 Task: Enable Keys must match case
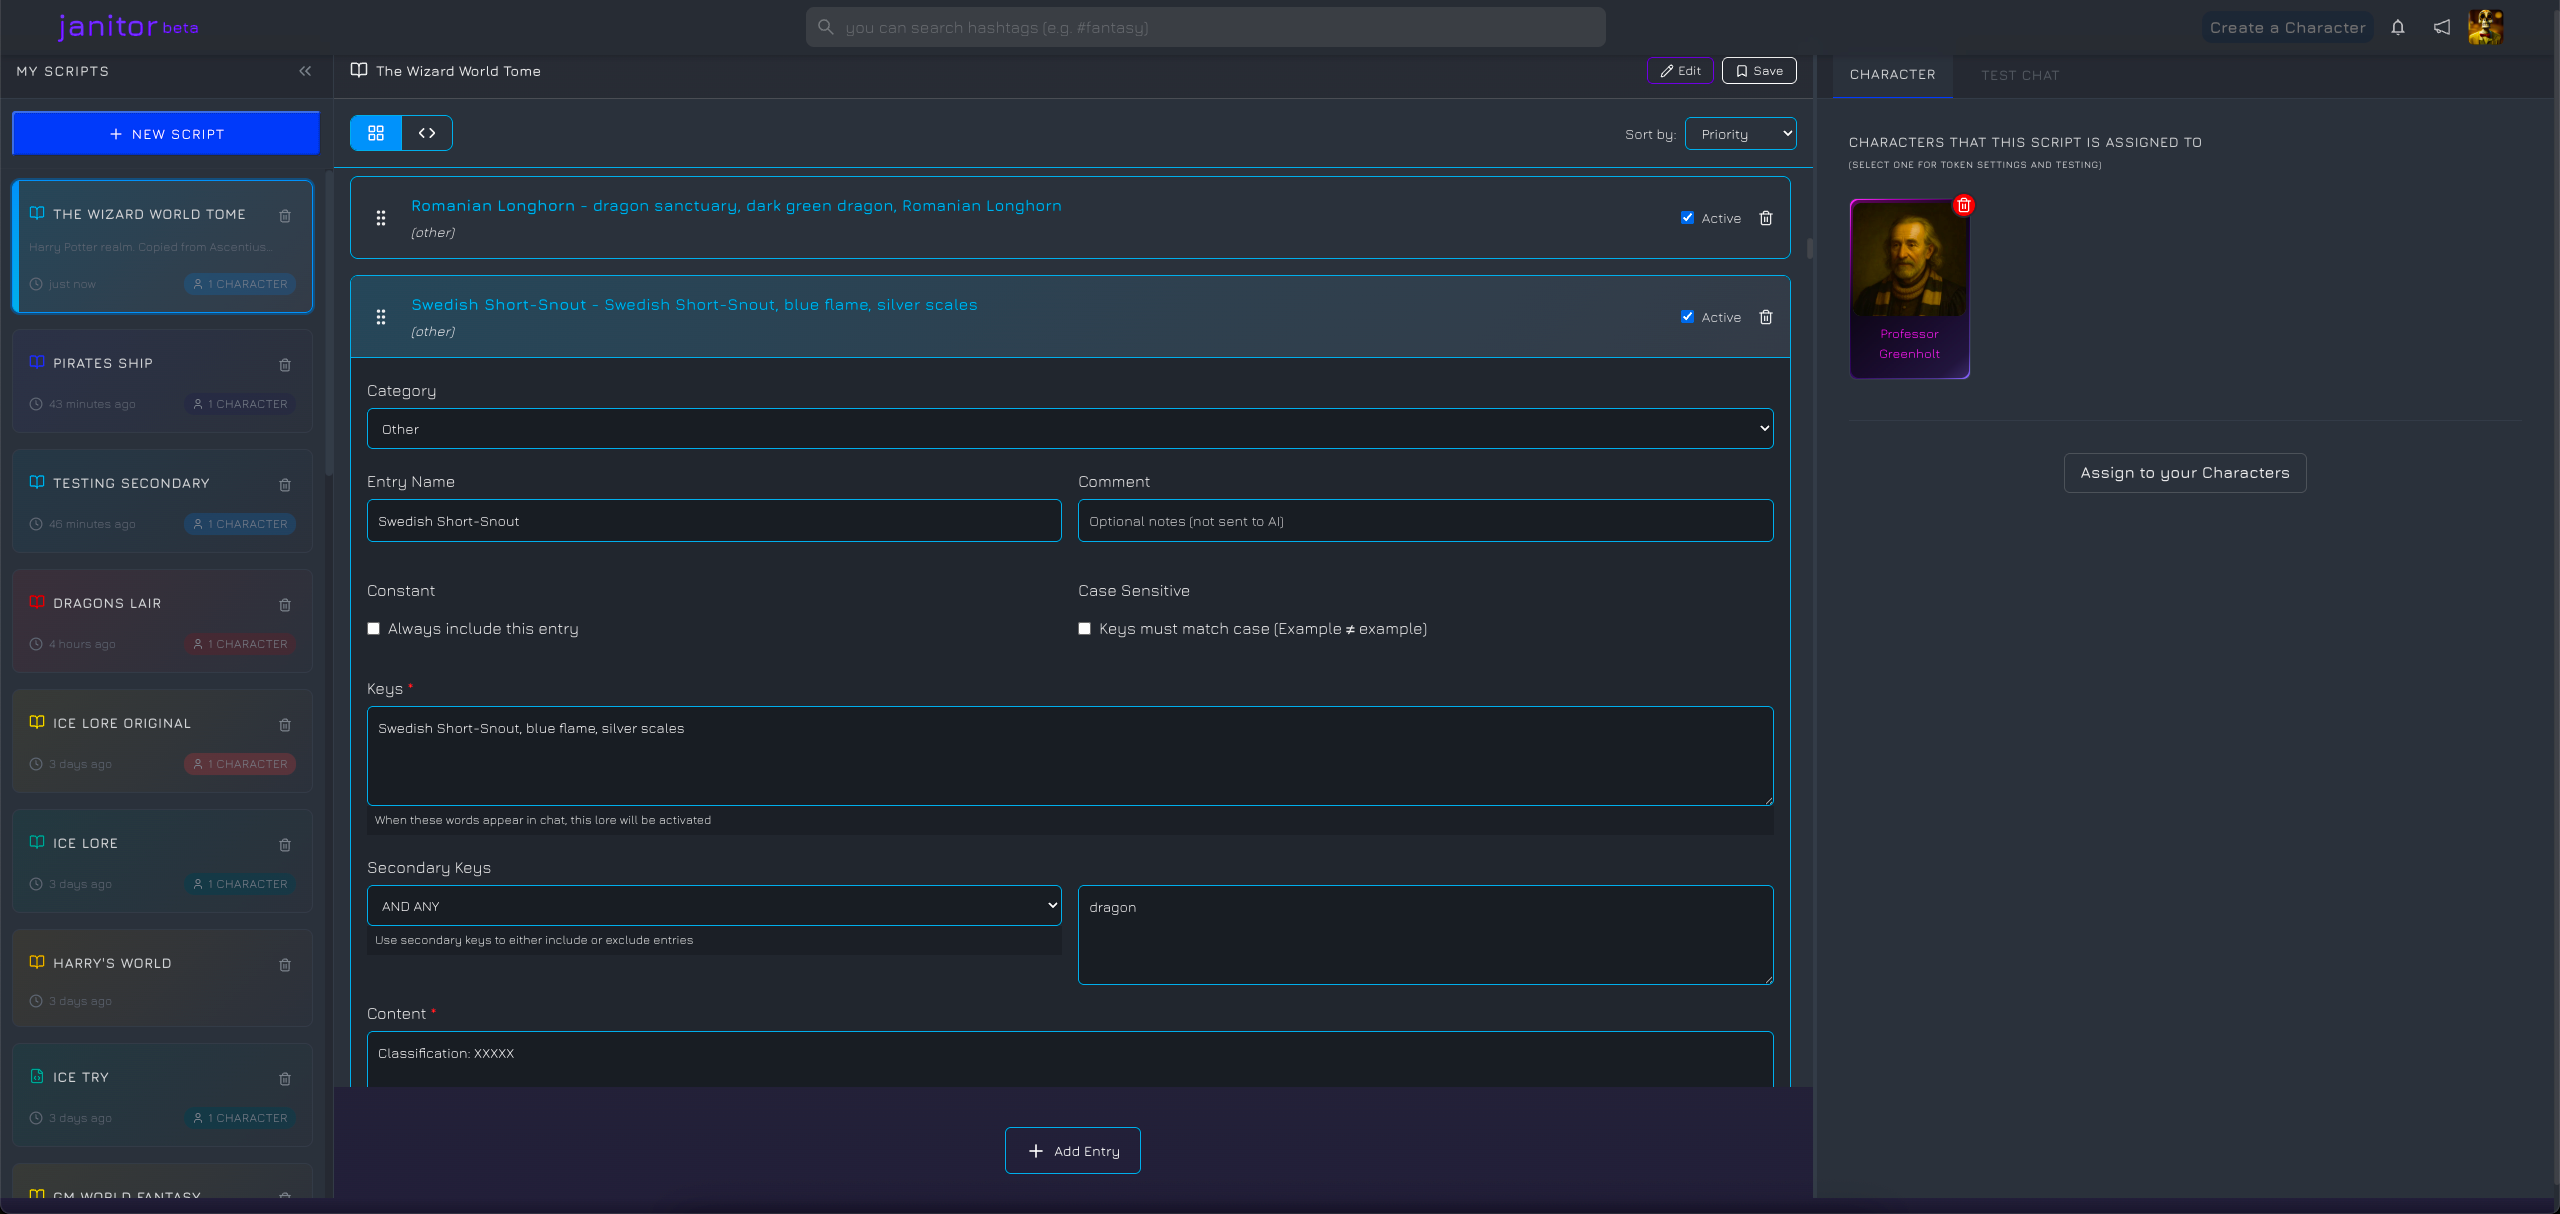1084,628
